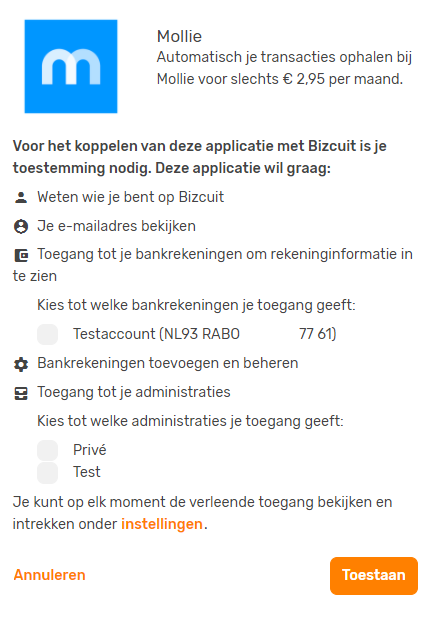Click the wallet icon beside 'Toegang tot je bankrekeningen'
Screen dimensions: 439x619
pos(21,255)
